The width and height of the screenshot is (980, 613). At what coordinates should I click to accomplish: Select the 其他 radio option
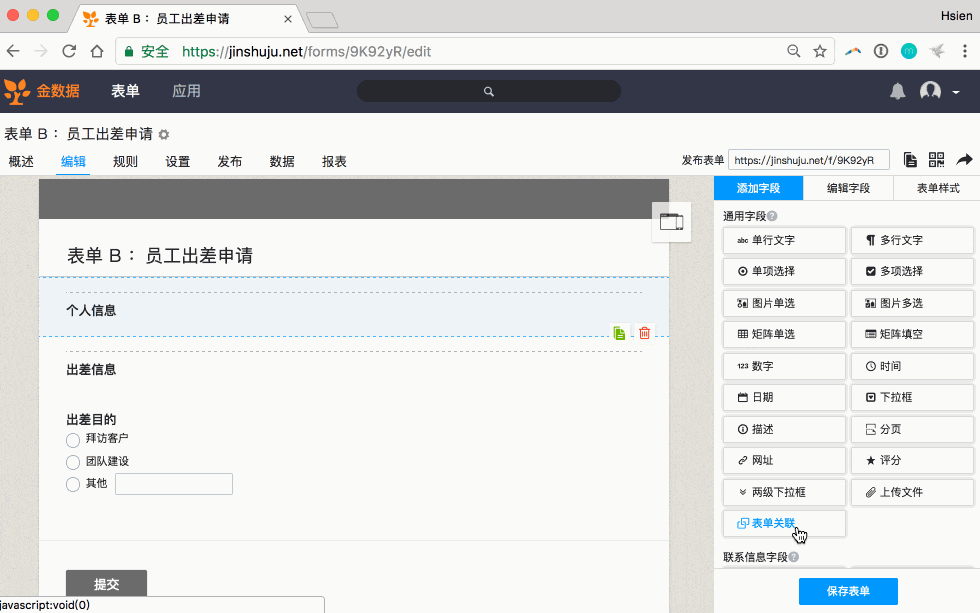[x=72, y=484]
